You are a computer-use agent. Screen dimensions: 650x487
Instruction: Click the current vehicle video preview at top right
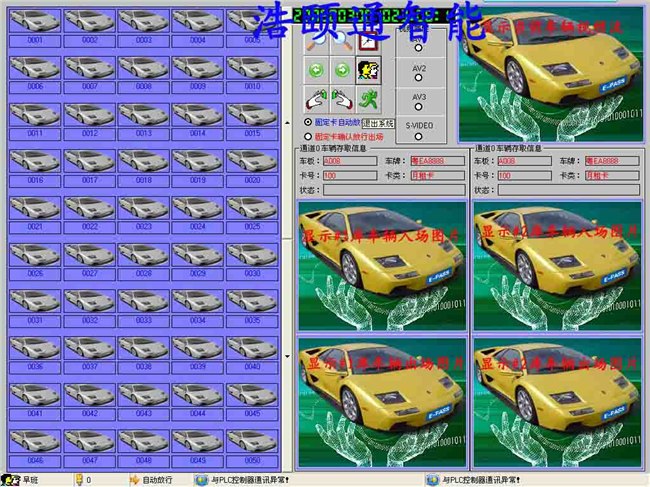coord(551,74)
